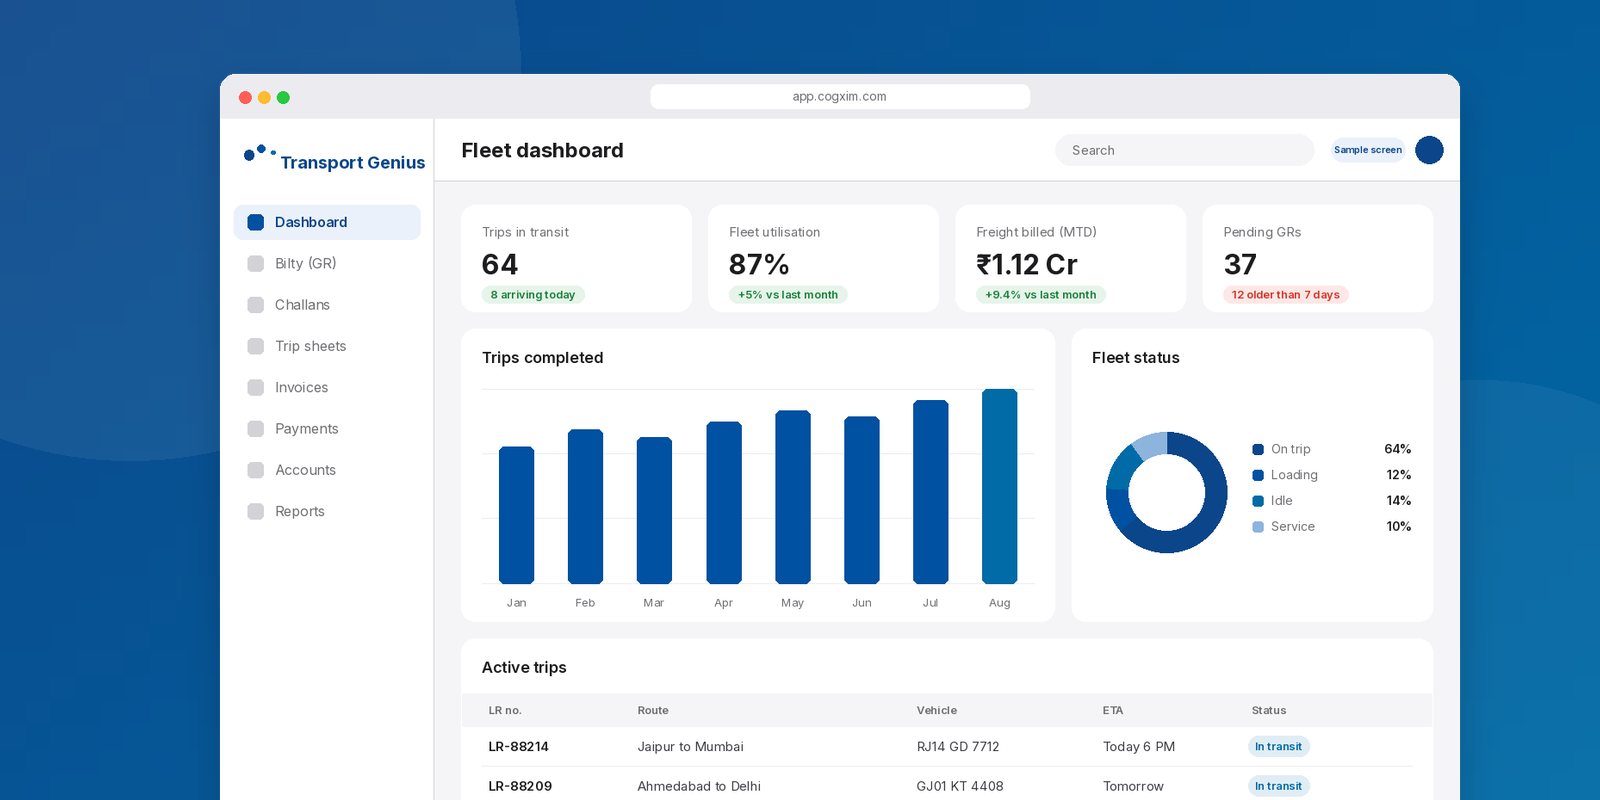
Task: Click Jaipur to Mumbai route
Action: 691,746
